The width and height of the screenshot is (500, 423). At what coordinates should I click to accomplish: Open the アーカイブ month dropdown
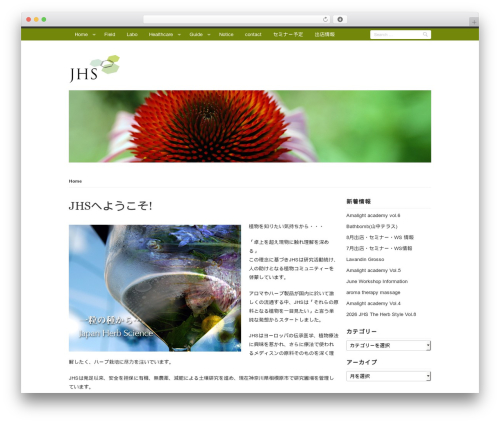tap(388, 376)
